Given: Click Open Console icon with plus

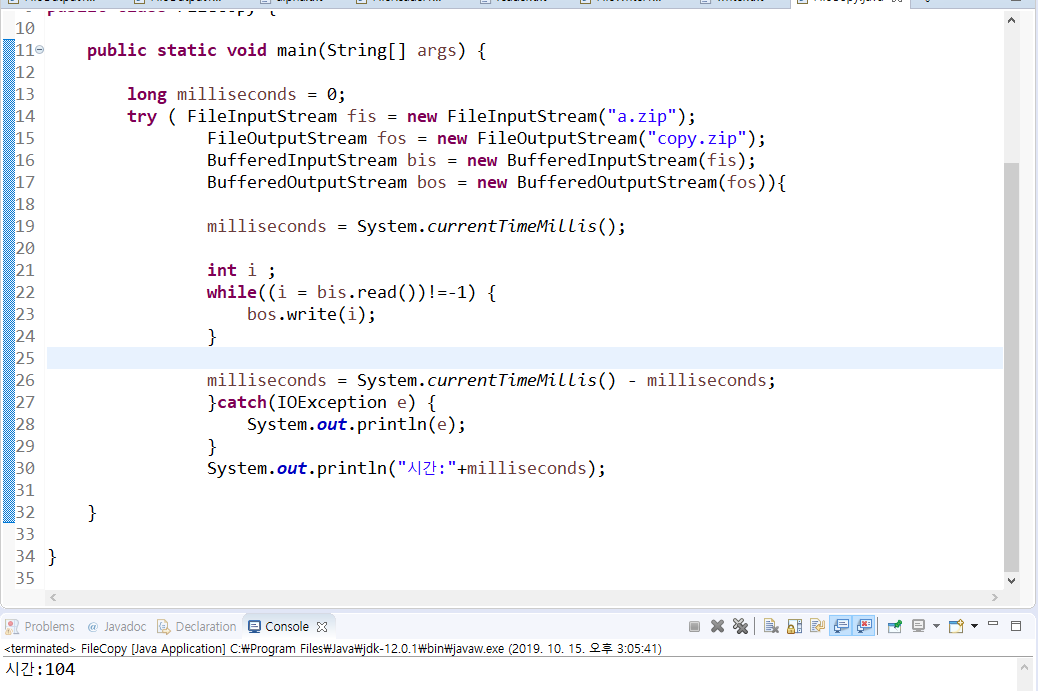Looking at the screenshot, I should 956,626.
